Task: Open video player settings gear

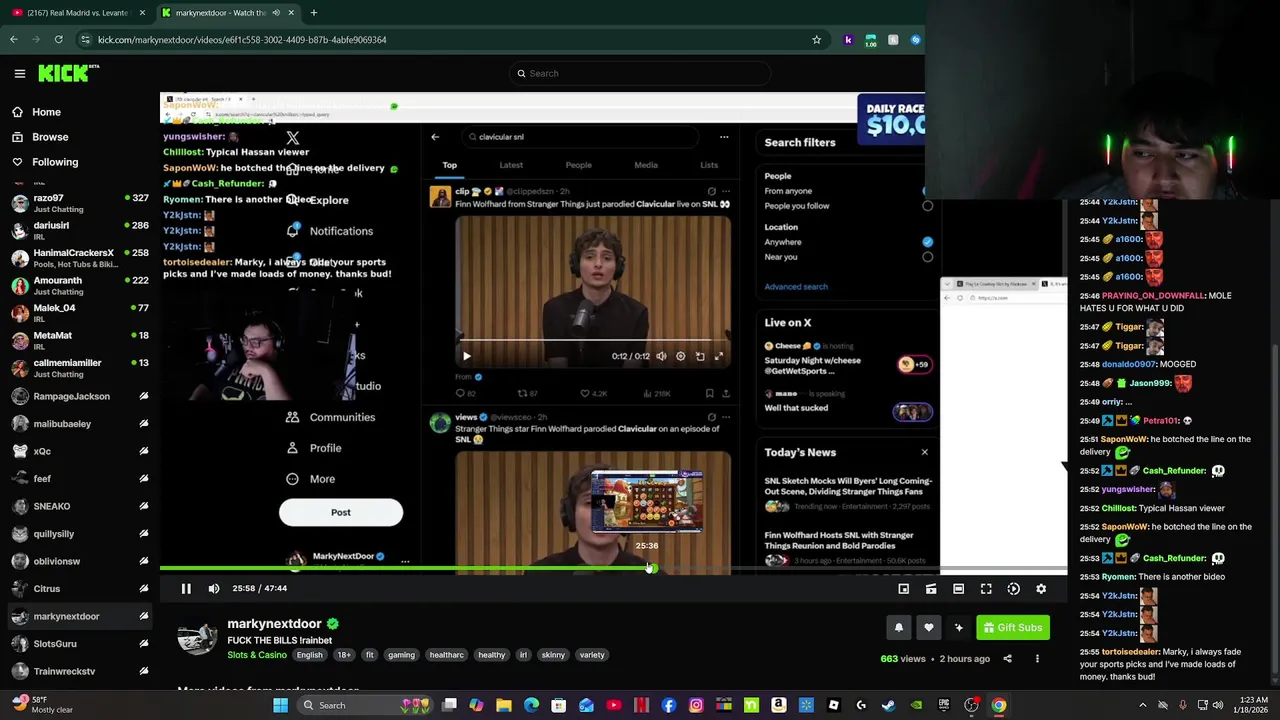Action: tap(1041, 589)
